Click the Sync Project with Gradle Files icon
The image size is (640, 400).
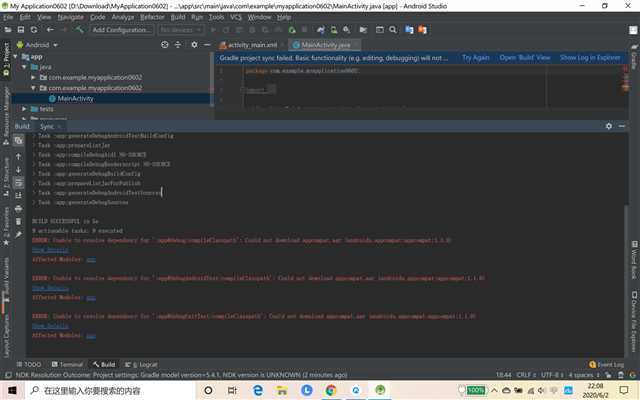[321, 30]
